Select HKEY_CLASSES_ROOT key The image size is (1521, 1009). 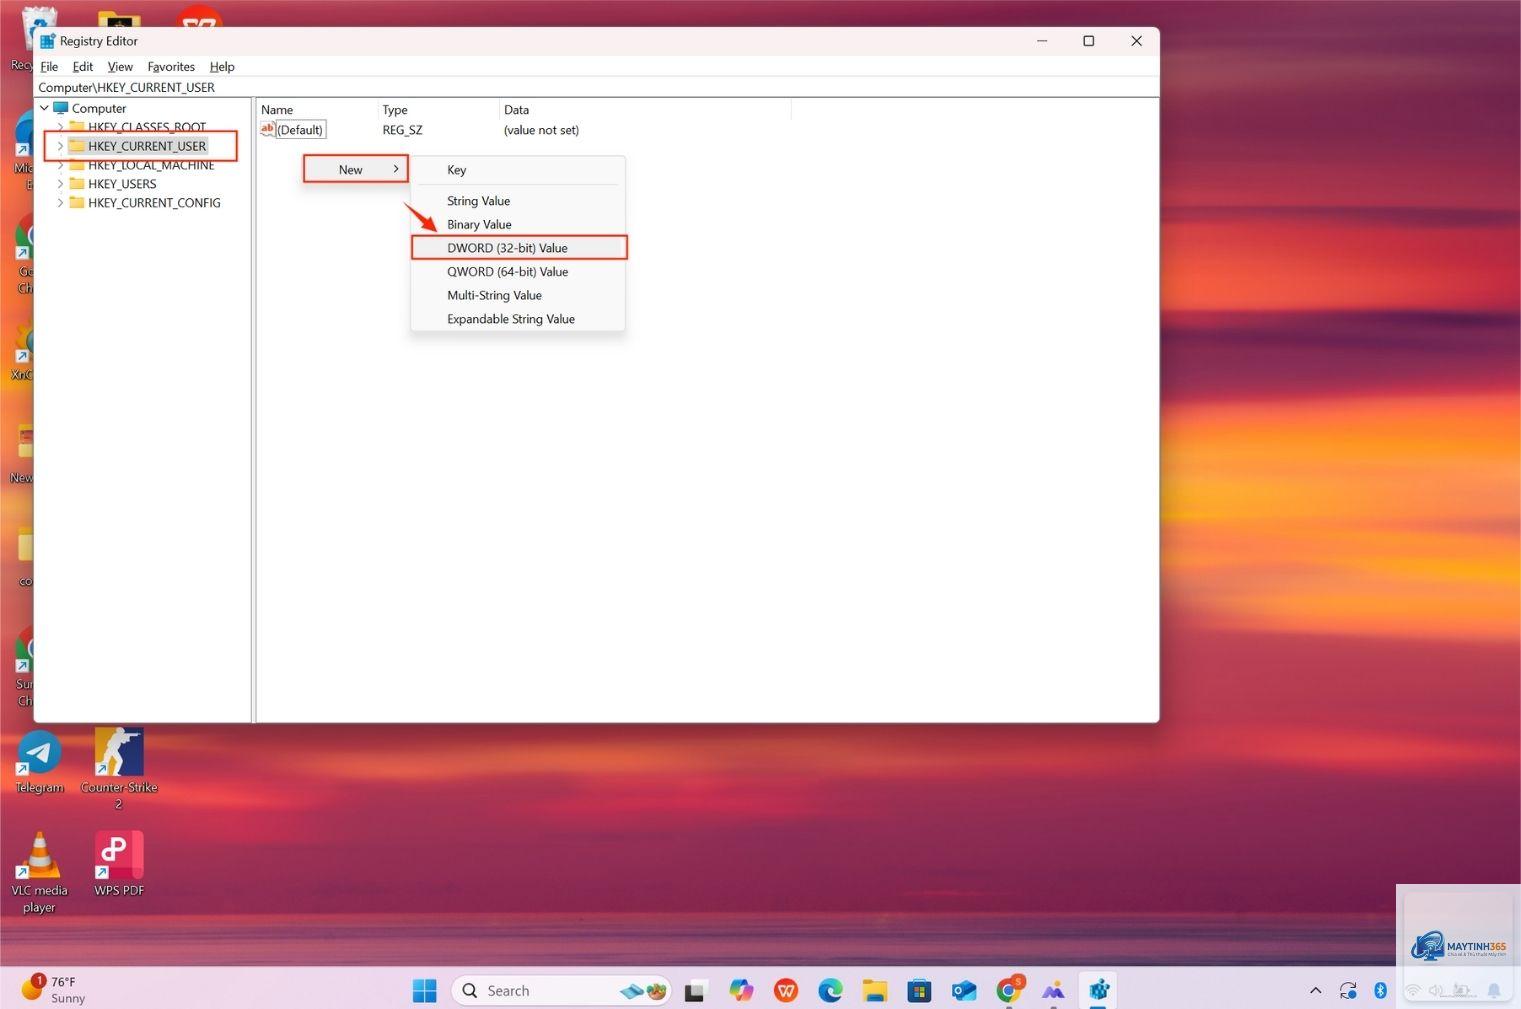pyautogui.click(x=147, y=127)
